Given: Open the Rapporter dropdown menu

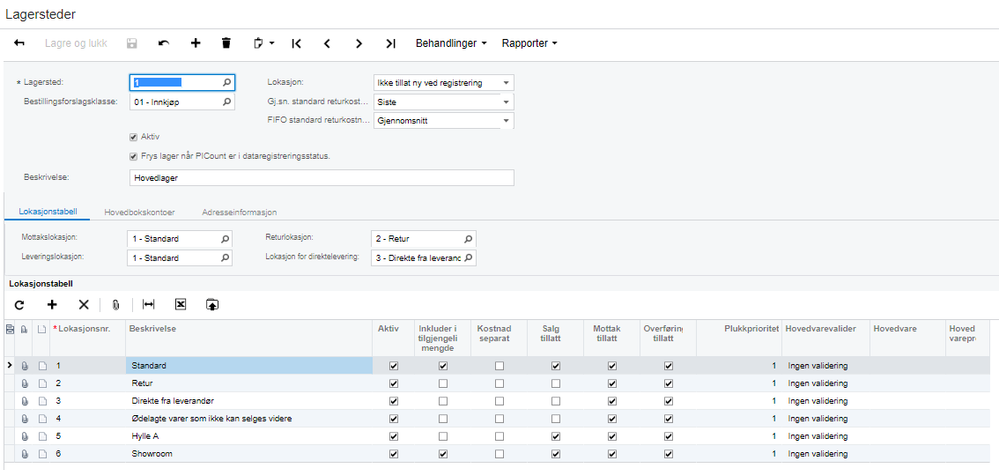Looking at the screenshot, I should click(529, 43).
